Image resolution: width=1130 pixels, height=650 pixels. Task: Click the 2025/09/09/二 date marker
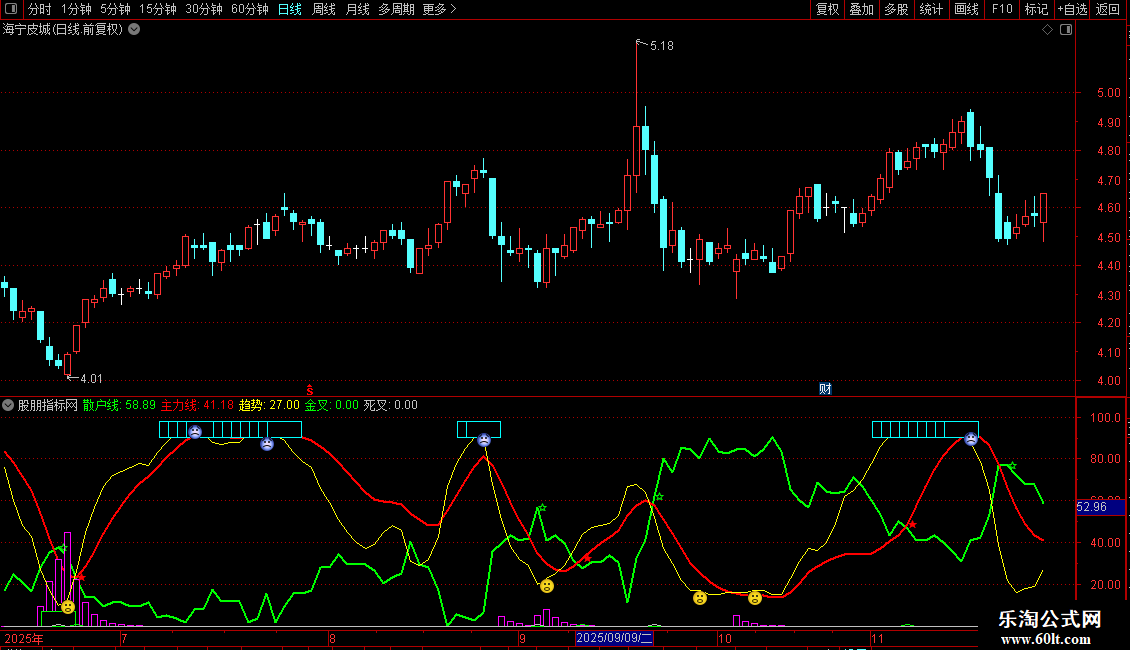tap(614, 638)
